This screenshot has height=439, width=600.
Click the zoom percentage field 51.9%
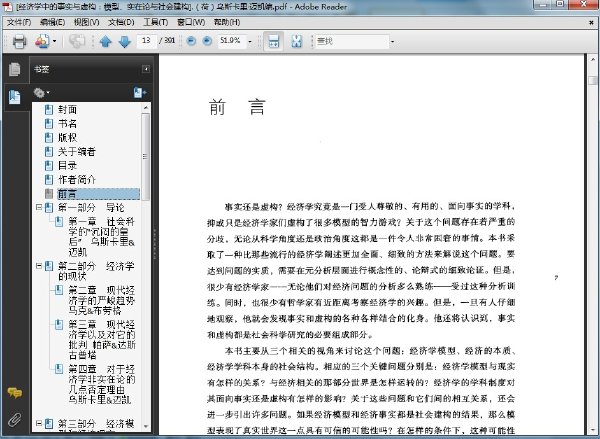point(231,41)
